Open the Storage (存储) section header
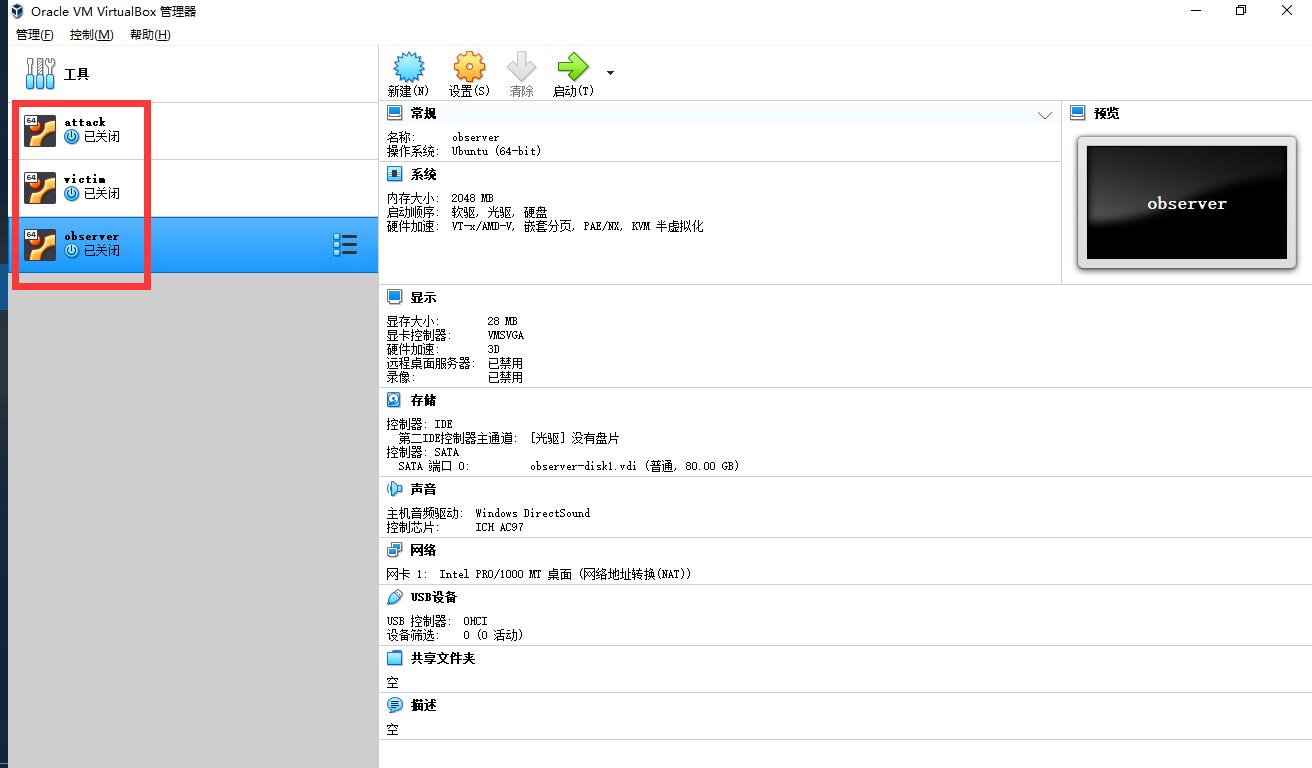 [x=423, y=401]
